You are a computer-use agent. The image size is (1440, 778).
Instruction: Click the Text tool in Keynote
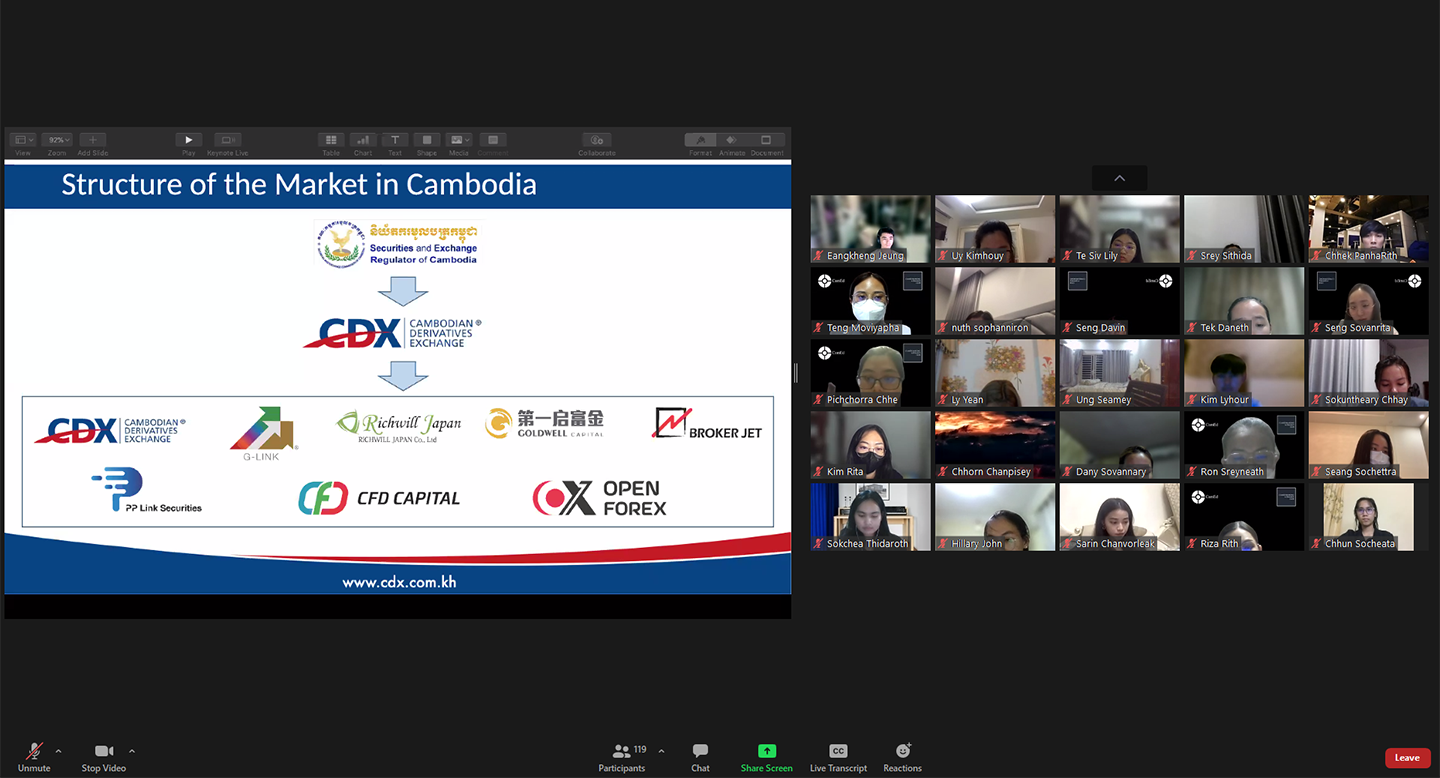tap(395, 140)
